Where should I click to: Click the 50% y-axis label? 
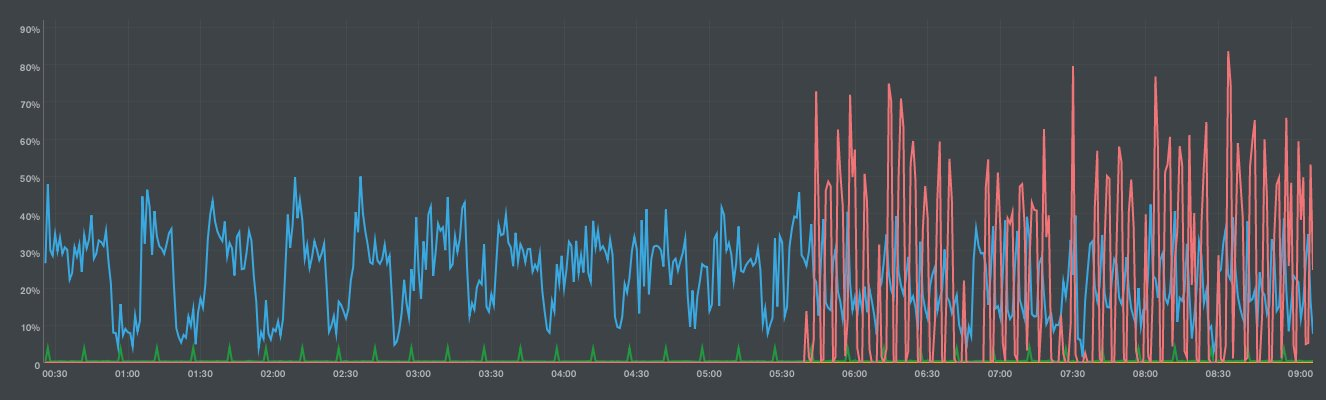(x=30, y=179)
